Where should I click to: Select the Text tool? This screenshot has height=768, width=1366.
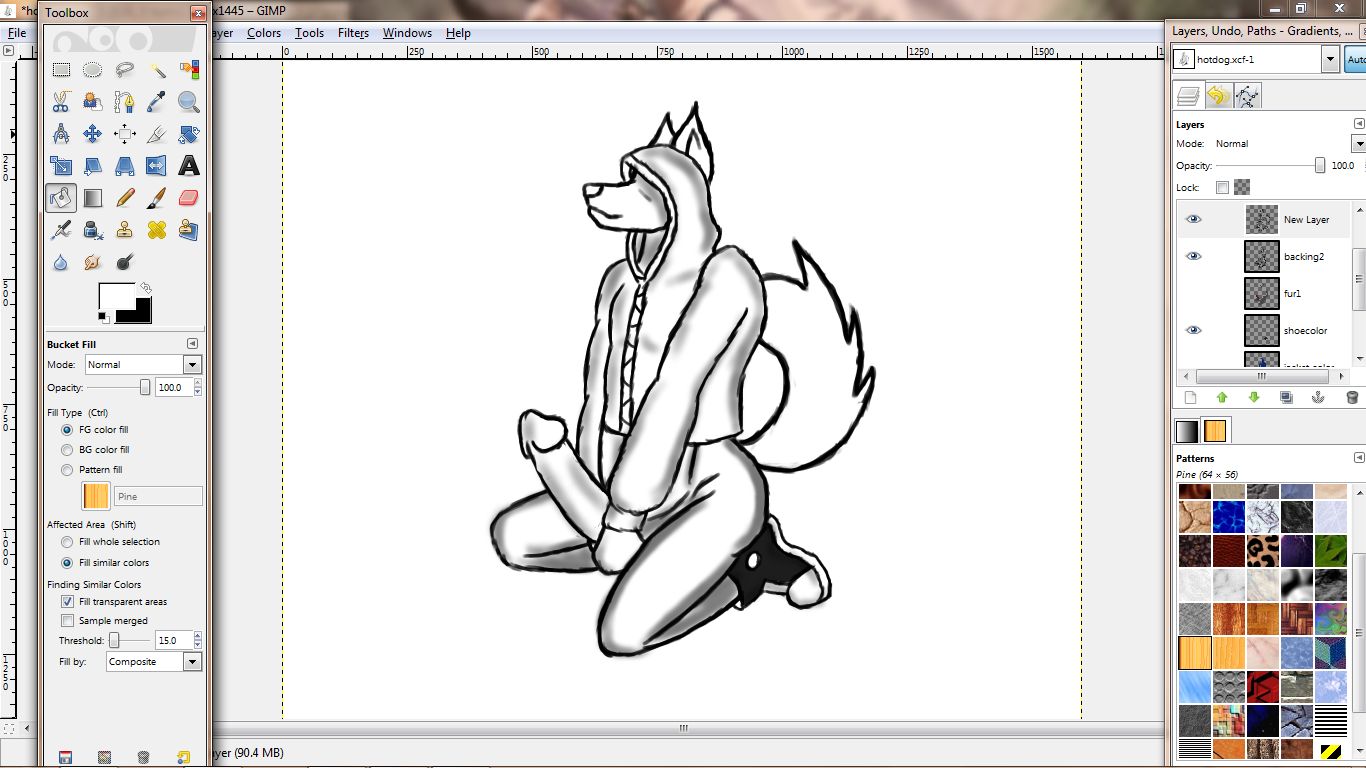[x=188, y=166]
